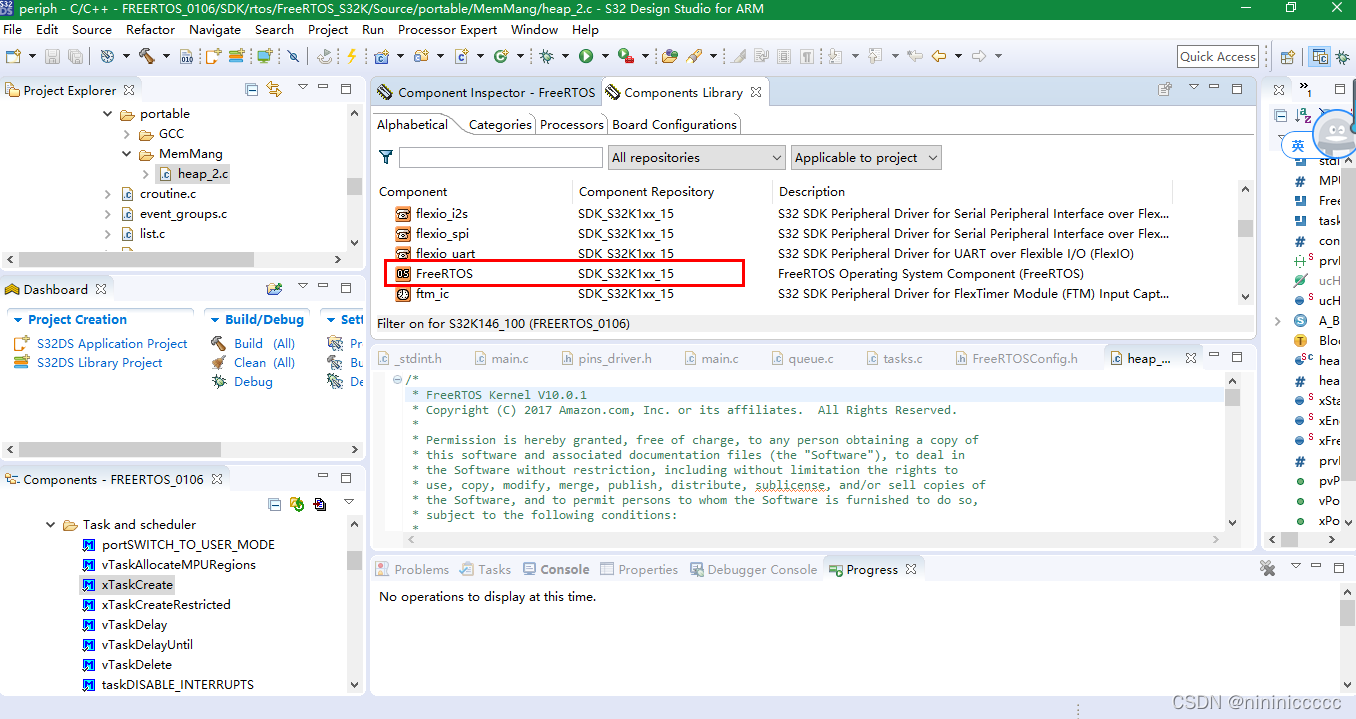Click Open Perspective icon beside Quick Access
The height and width of the screenshot is (719, 1356).
1288,57
